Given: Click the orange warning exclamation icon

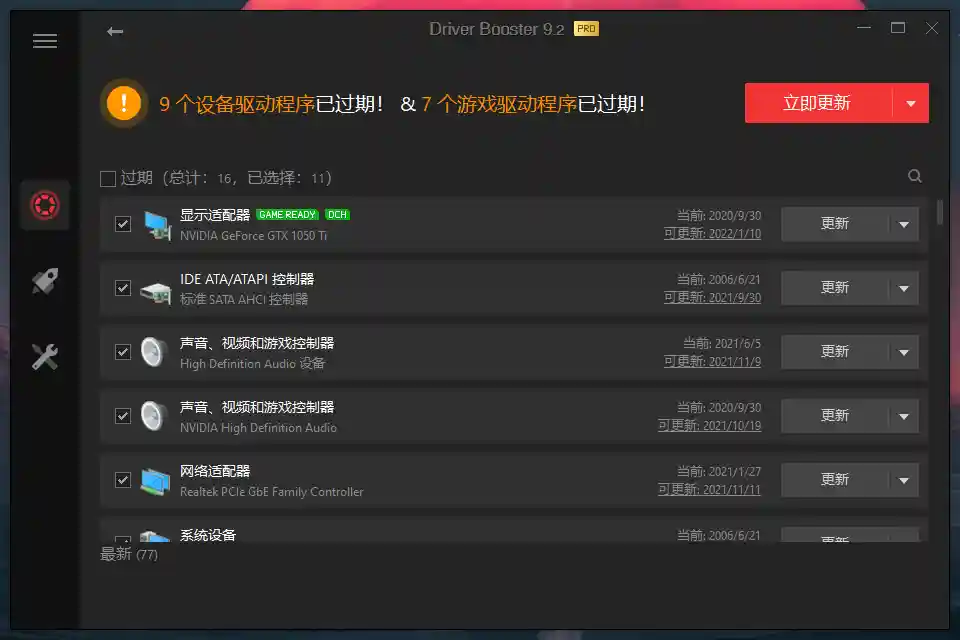Looking at the screenshot, I should 124,103.
